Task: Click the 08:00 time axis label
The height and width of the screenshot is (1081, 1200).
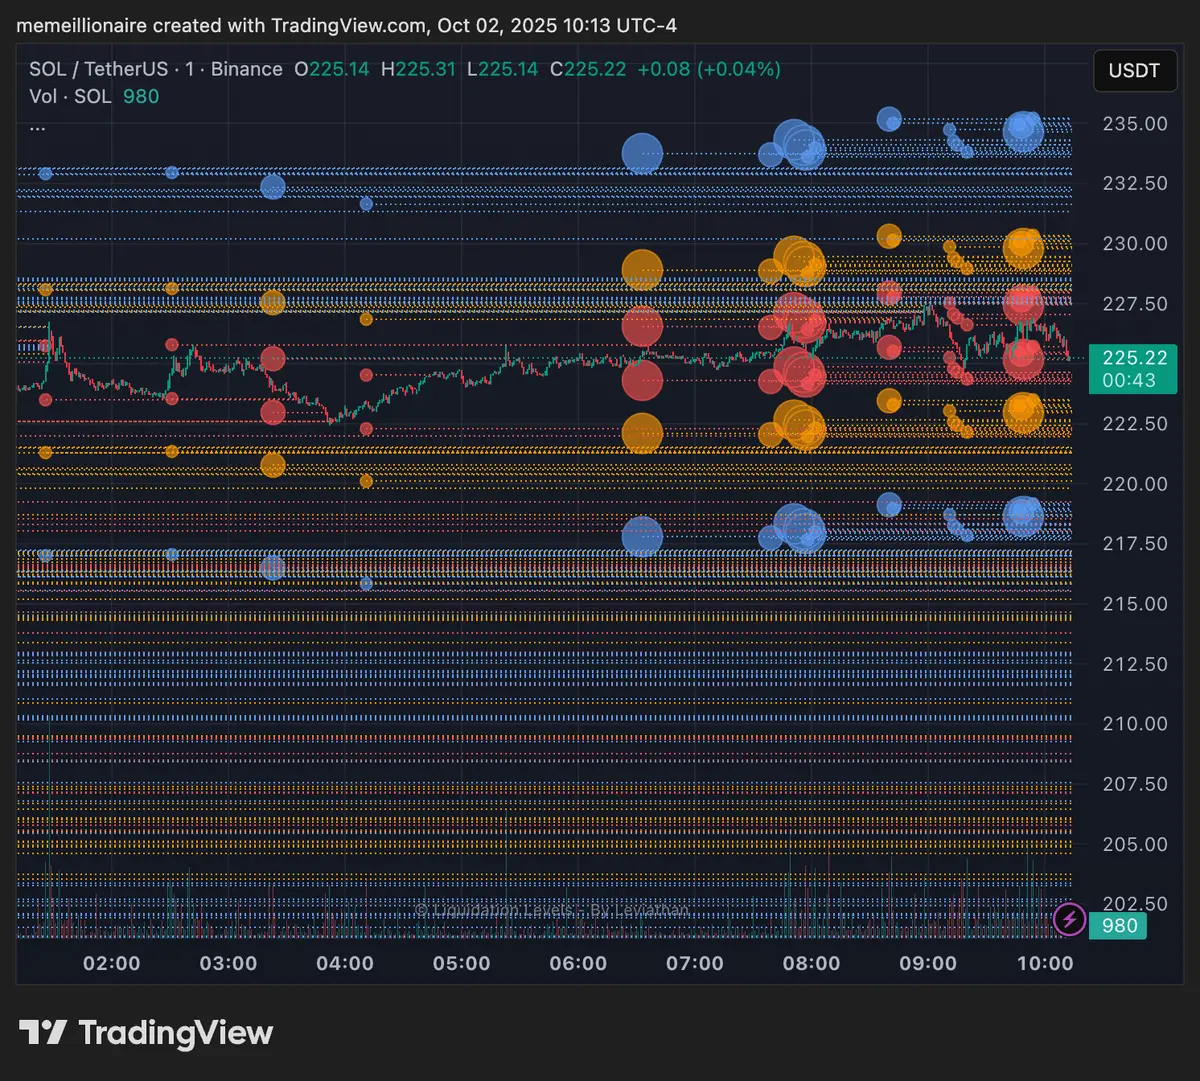Action: 812,964
